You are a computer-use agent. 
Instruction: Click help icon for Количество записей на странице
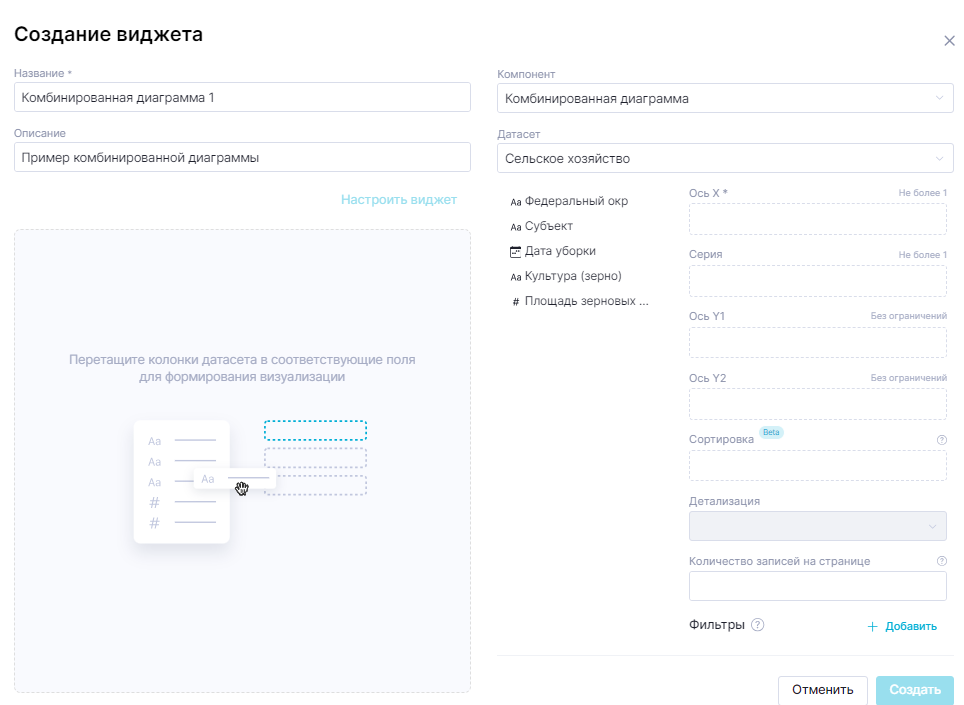tap(941, 561)
